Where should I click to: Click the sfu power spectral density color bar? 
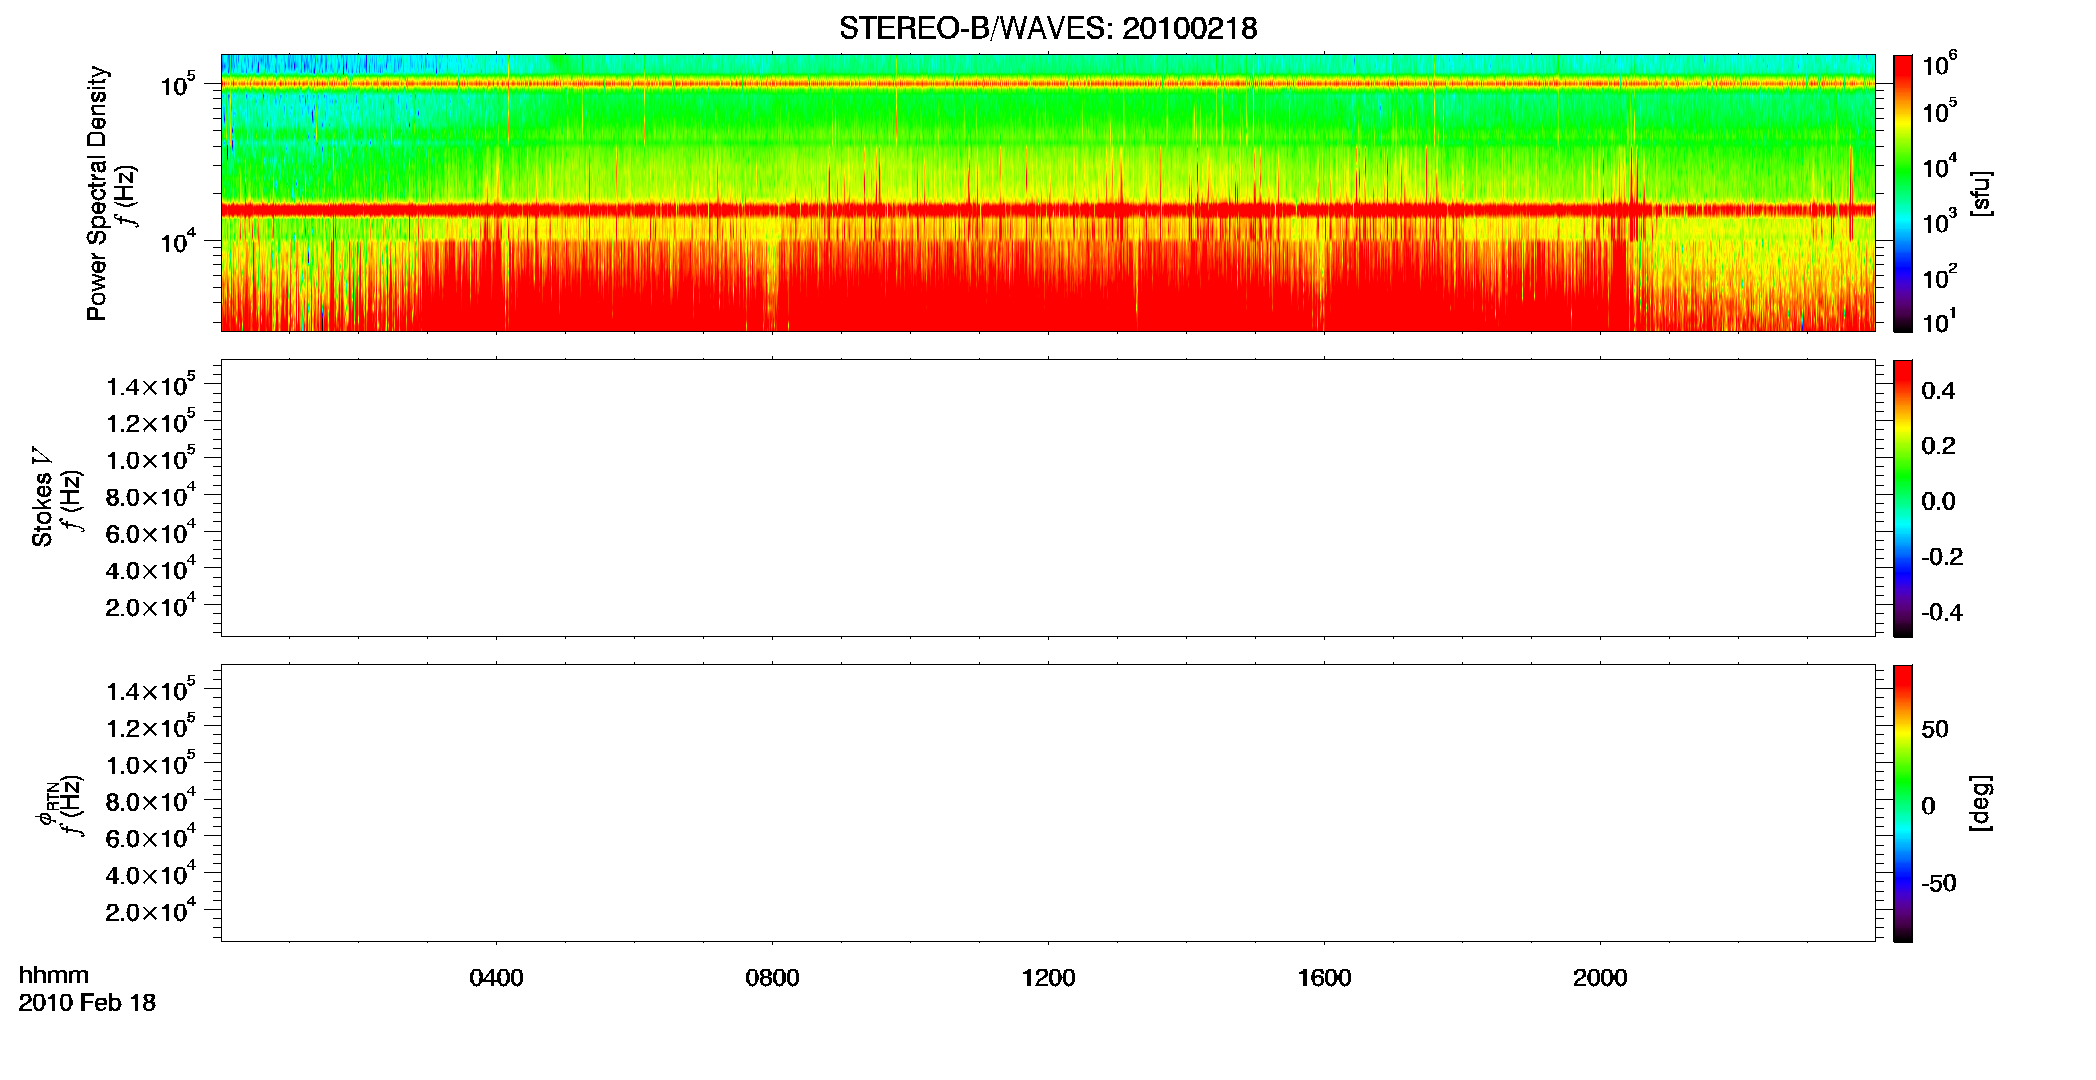coord(1902,193)
